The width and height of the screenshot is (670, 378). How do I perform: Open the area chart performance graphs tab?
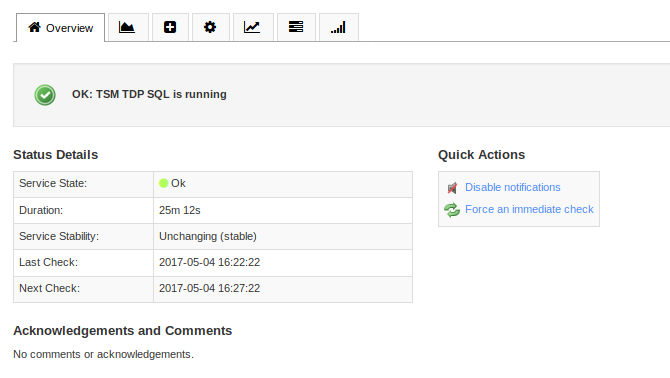128,28
